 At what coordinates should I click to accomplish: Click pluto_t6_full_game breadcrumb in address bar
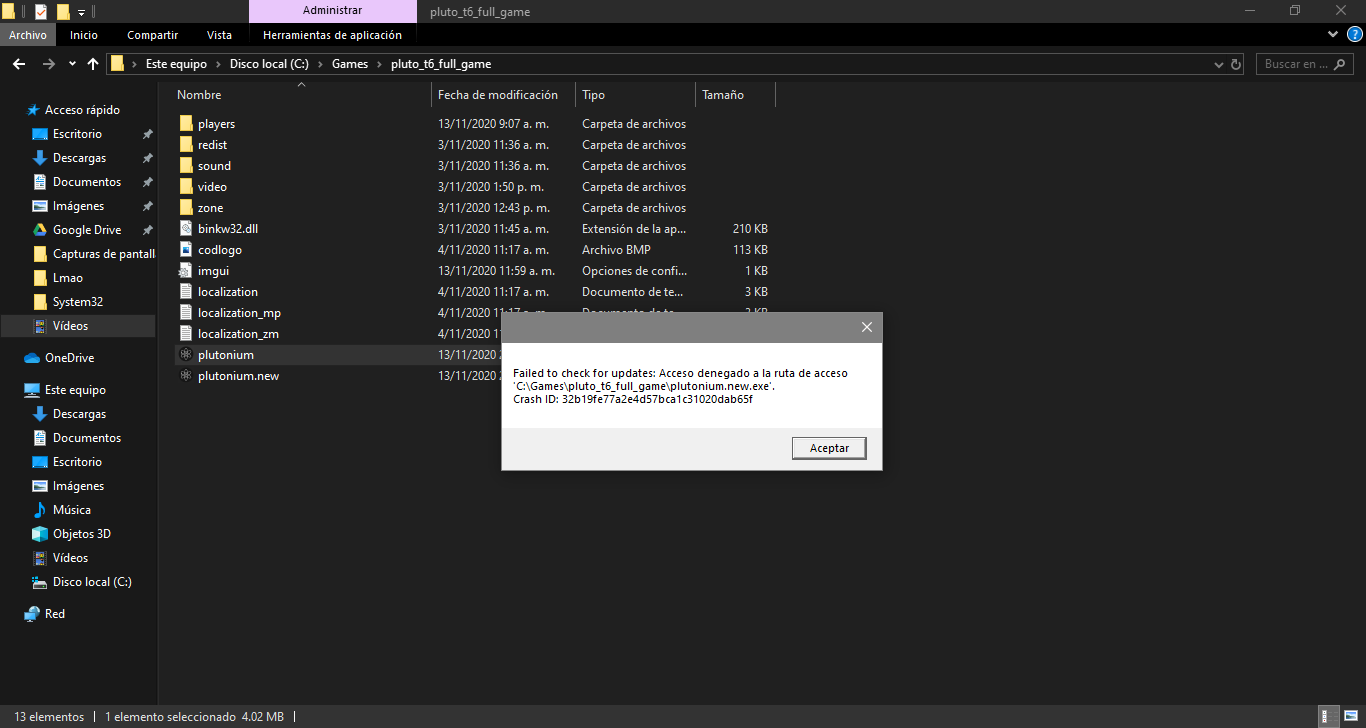441,64
